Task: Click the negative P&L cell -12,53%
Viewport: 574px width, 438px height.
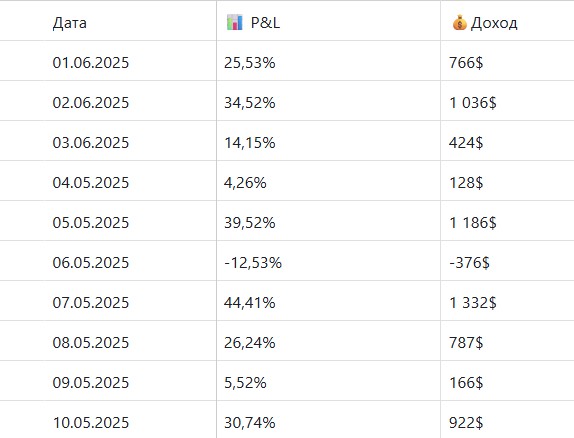Action: [x=253, y=263]
